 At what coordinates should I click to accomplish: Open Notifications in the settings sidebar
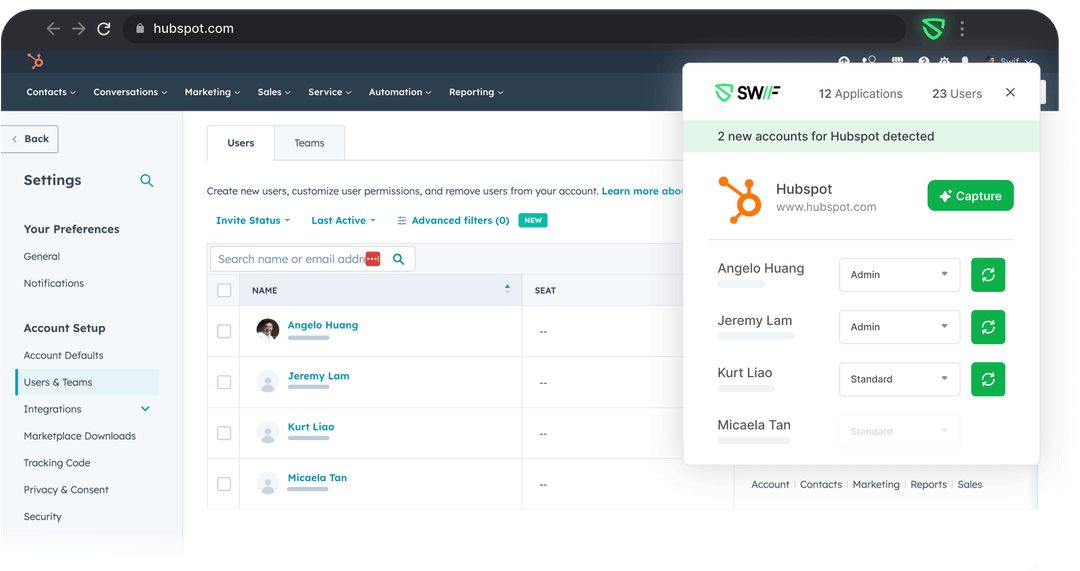click(x=54, y=283)
